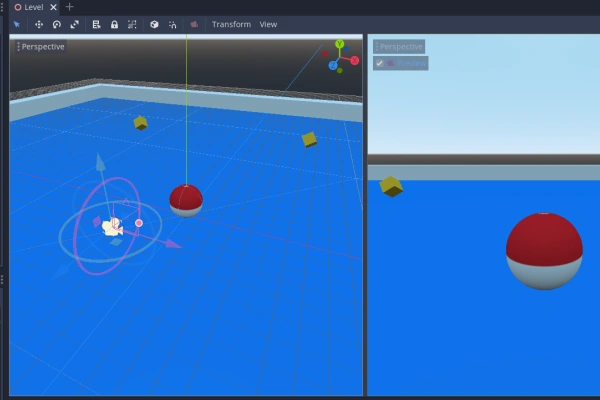This screenshot has height=400, width=600.
Task: Click the blue Z axis on view gizmo
Action: [x=333, y=65]
